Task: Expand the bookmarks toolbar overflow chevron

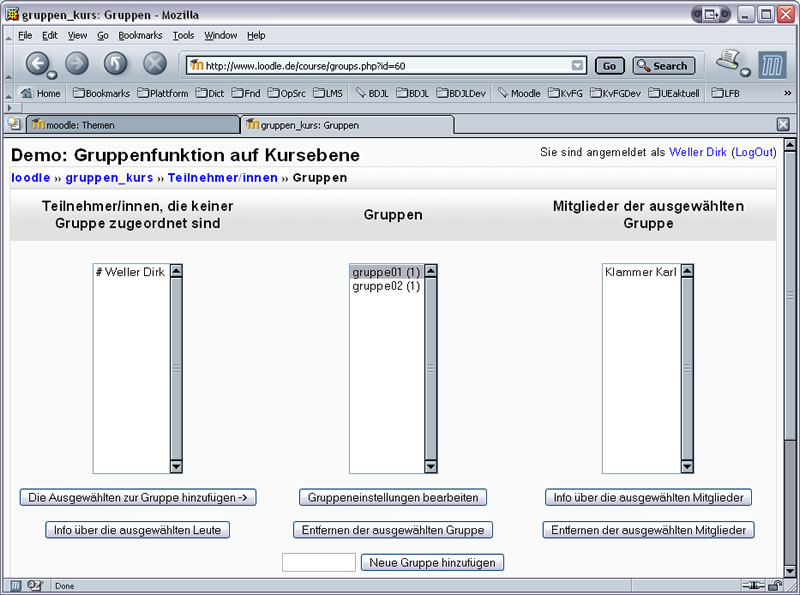Action: [787, 93]
